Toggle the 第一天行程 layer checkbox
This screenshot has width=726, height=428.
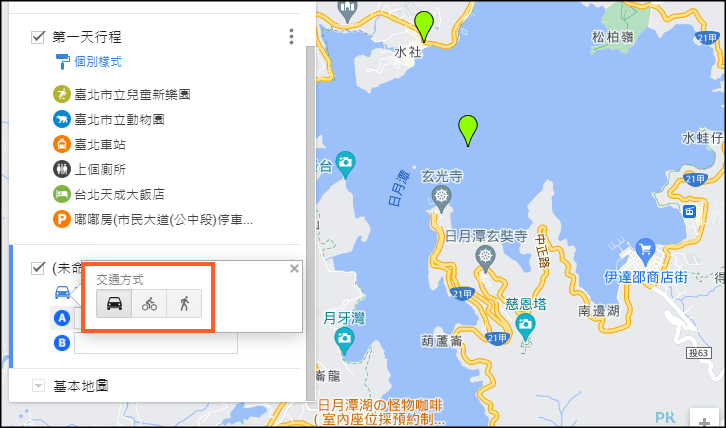coord(38,37)
